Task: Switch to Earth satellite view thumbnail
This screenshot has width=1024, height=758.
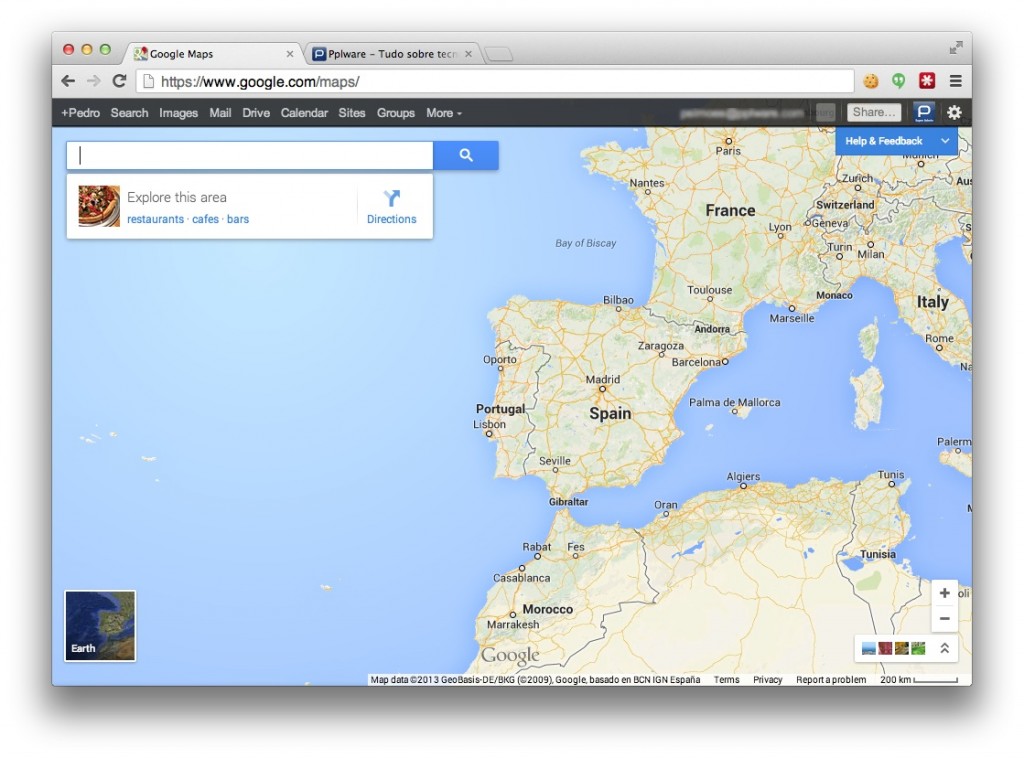Action: [100, 625]
